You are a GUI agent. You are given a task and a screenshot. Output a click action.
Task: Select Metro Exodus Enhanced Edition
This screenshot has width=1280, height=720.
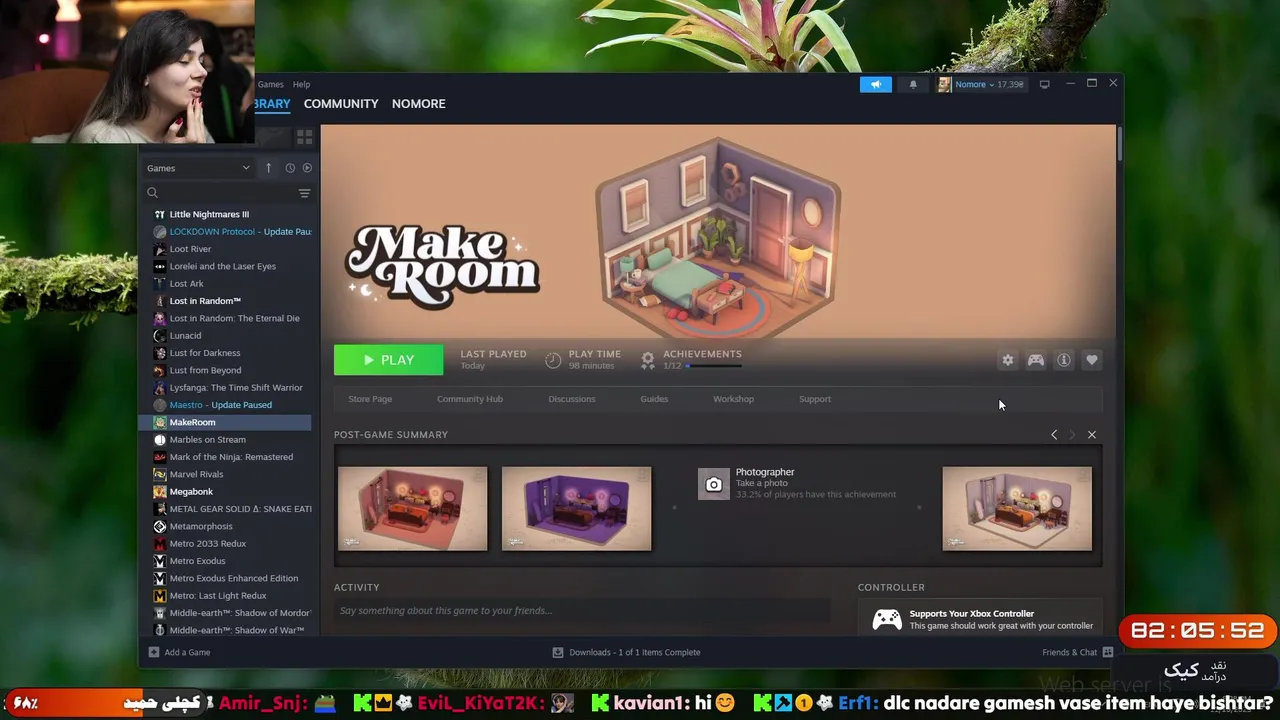click(233, 578)
